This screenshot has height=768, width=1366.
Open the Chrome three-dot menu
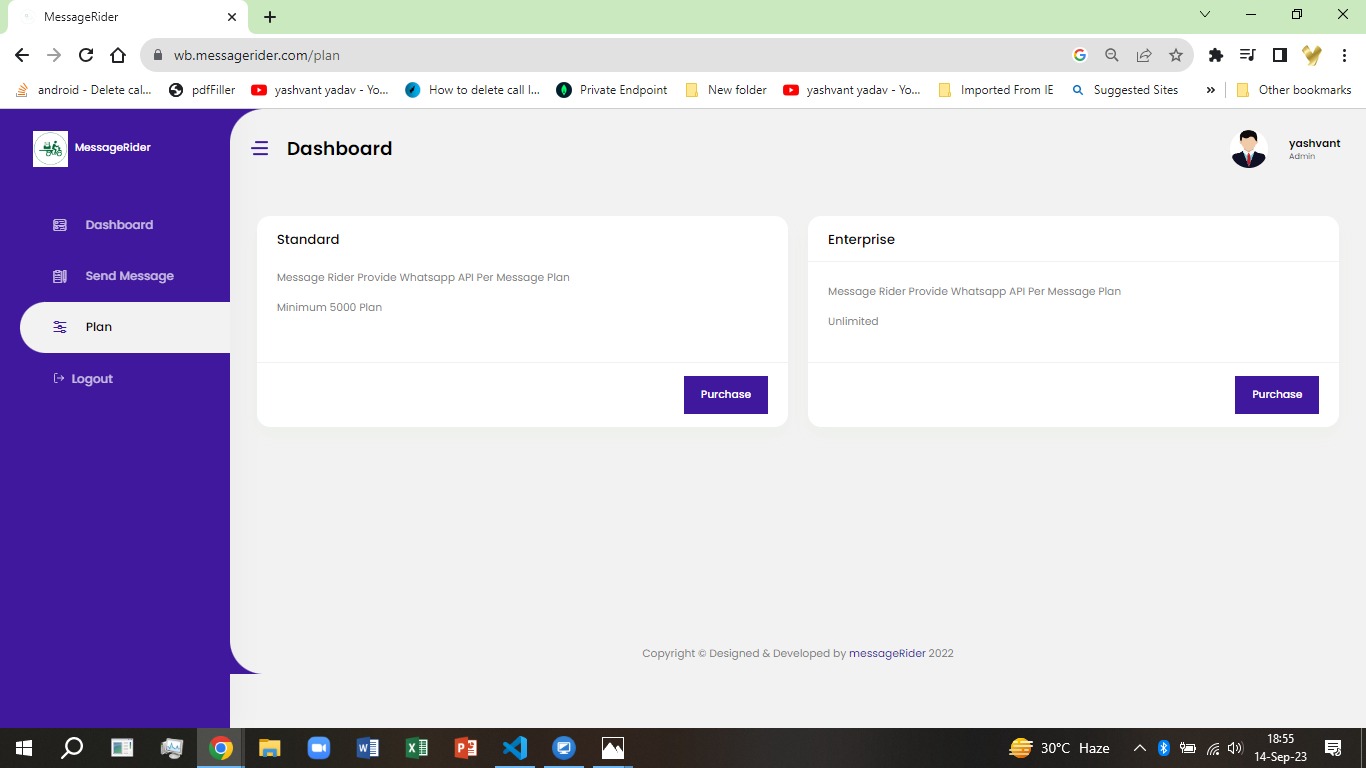1344,55
